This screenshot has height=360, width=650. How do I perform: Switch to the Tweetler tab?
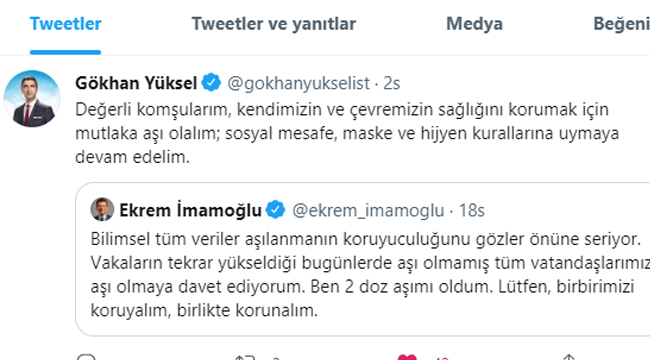65,24
